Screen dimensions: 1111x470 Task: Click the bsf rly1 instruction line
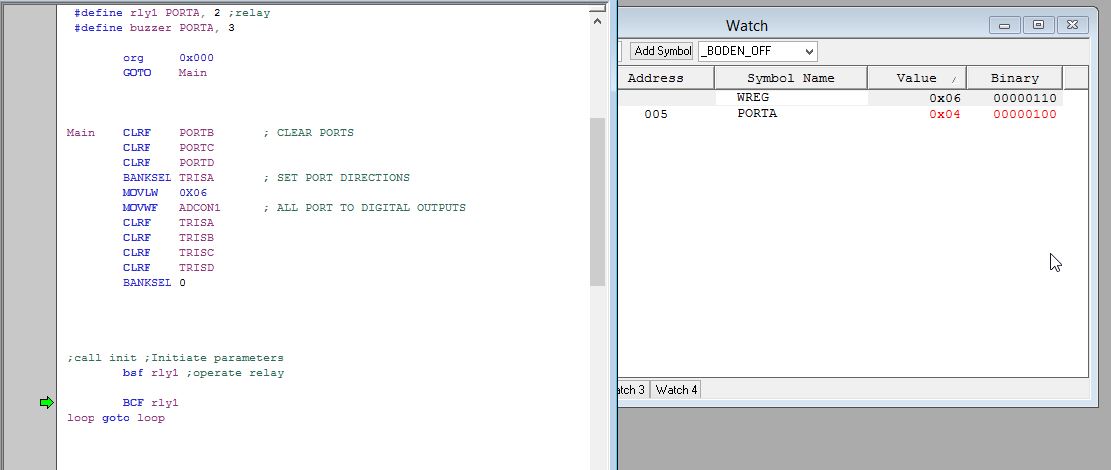pyautogui.click(x=203, y=373)
